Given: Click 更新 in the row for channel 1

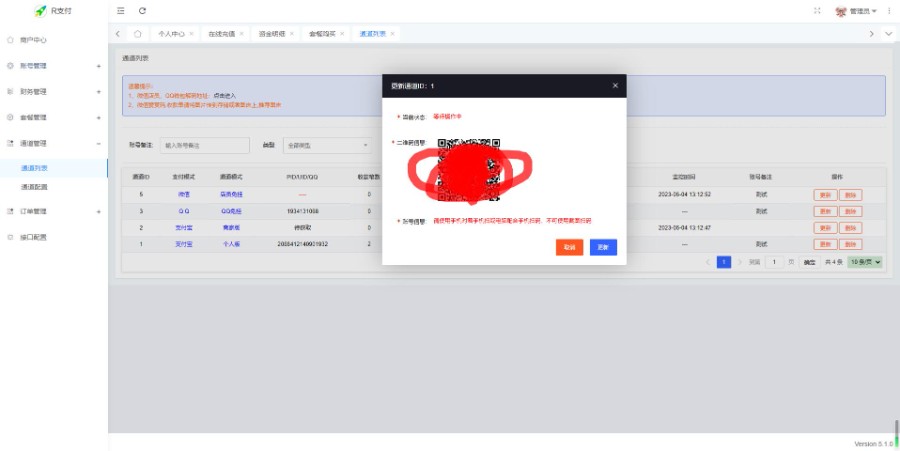Looking at the screenshot, I should [825, 244].
